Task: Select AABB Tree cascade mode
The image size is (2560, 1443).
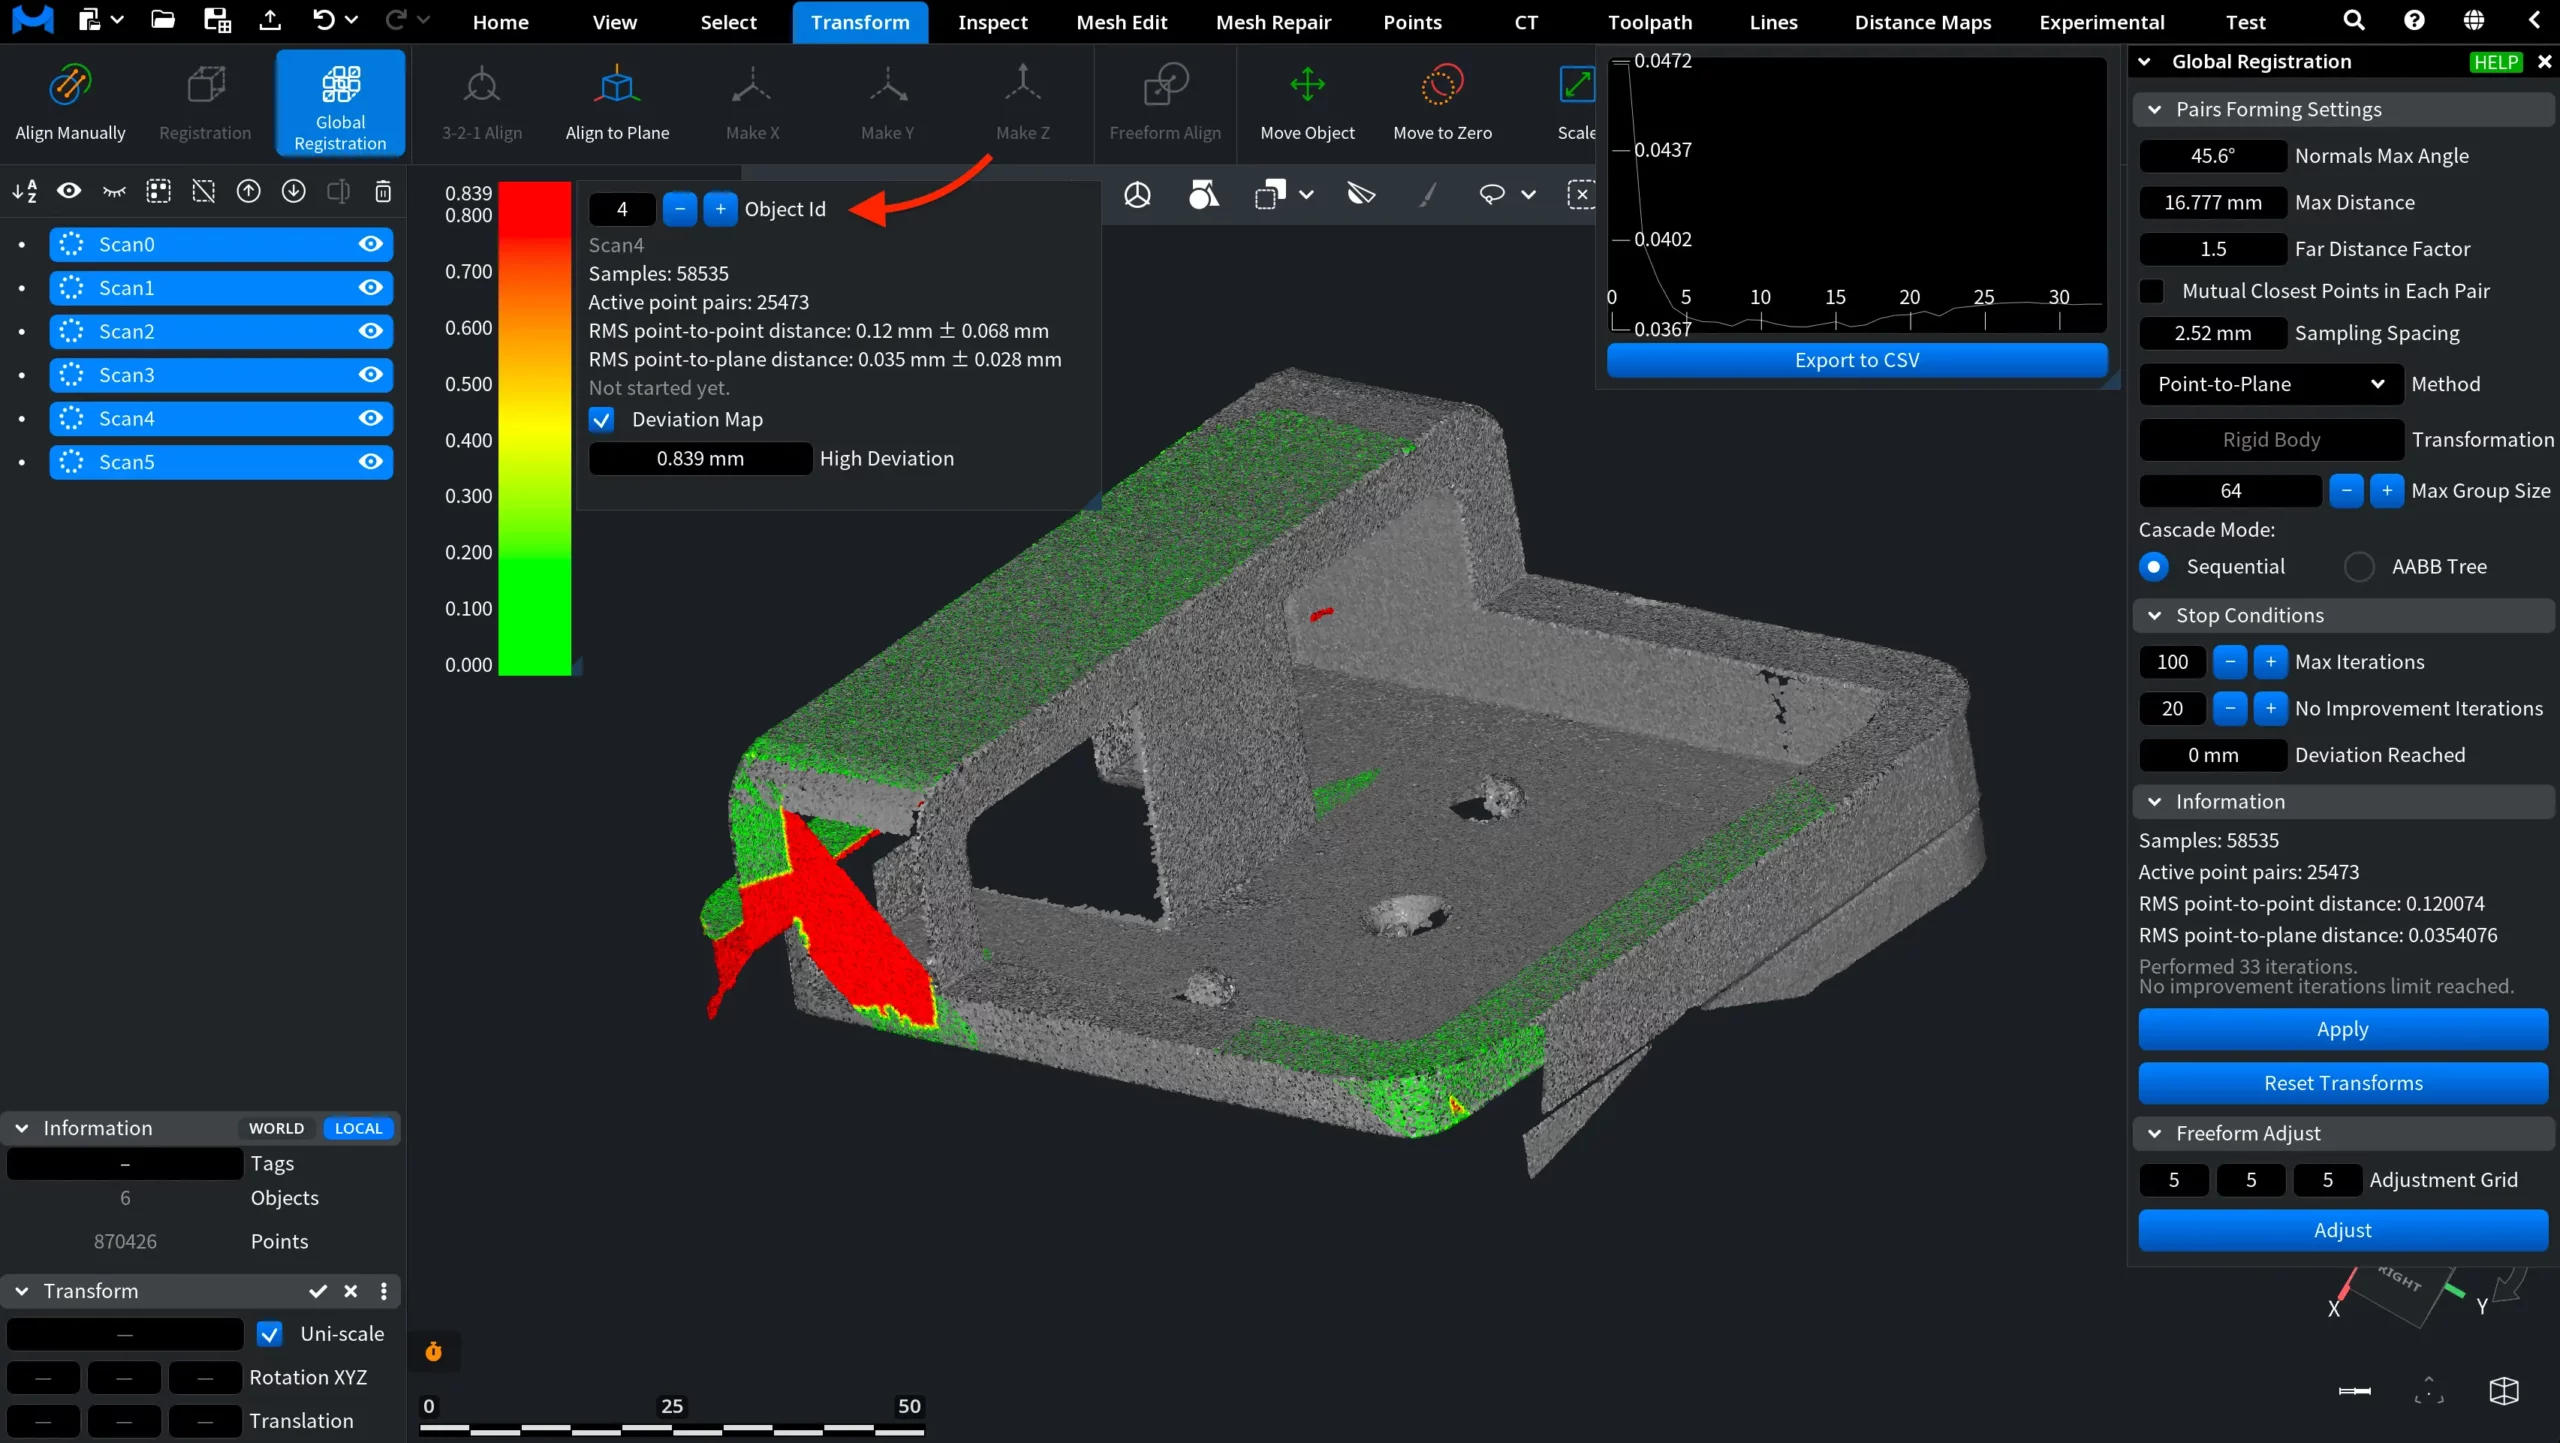Action: click(2359, 567)
